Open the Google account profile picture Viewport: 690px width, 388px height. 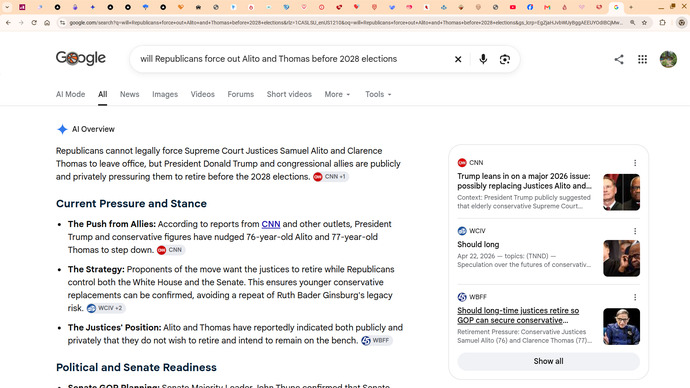point(668,59)
